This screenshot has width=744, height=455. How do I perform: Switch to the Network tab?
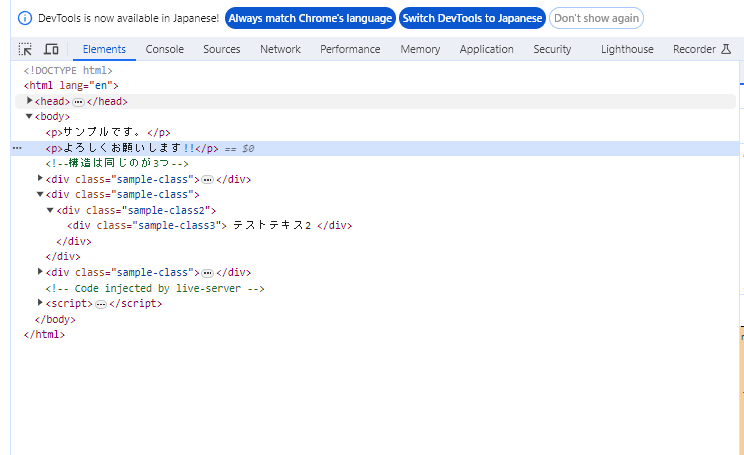[280, 49]
